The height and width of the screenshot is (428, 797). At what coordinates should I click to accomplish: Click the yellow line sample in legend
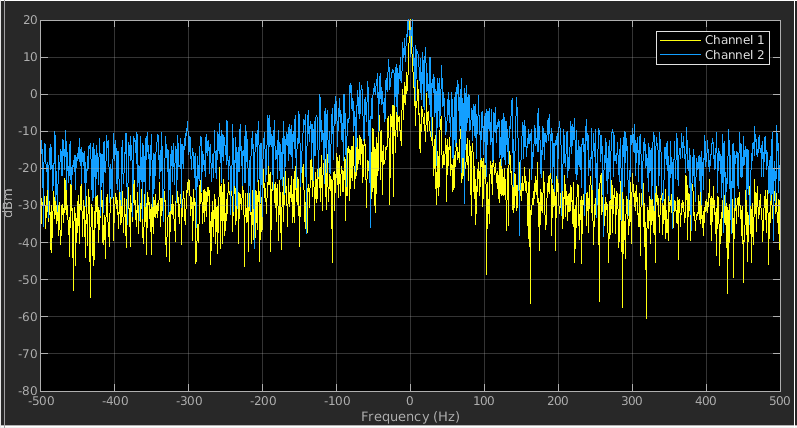680,40
